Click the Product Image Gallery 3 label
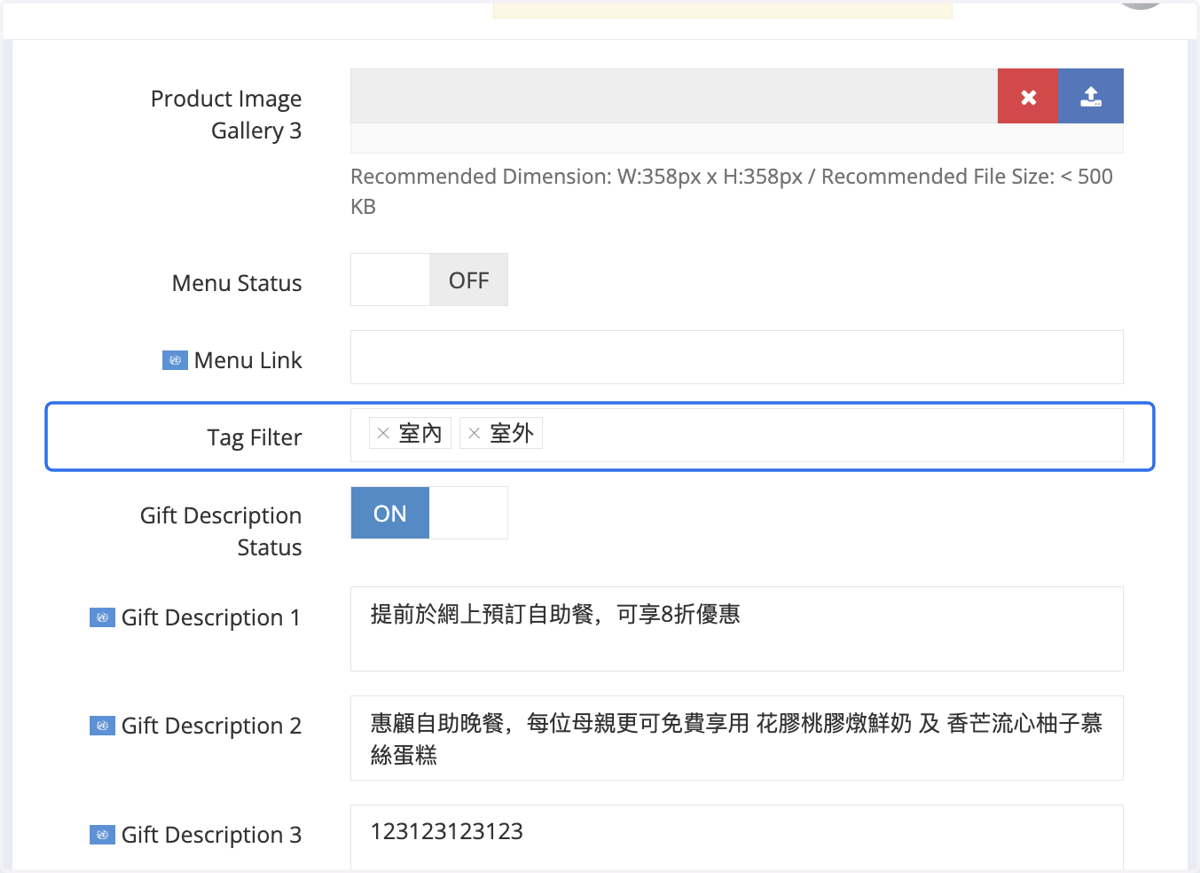The width and height of the screenshot is (1200, 873). (226, 115)
